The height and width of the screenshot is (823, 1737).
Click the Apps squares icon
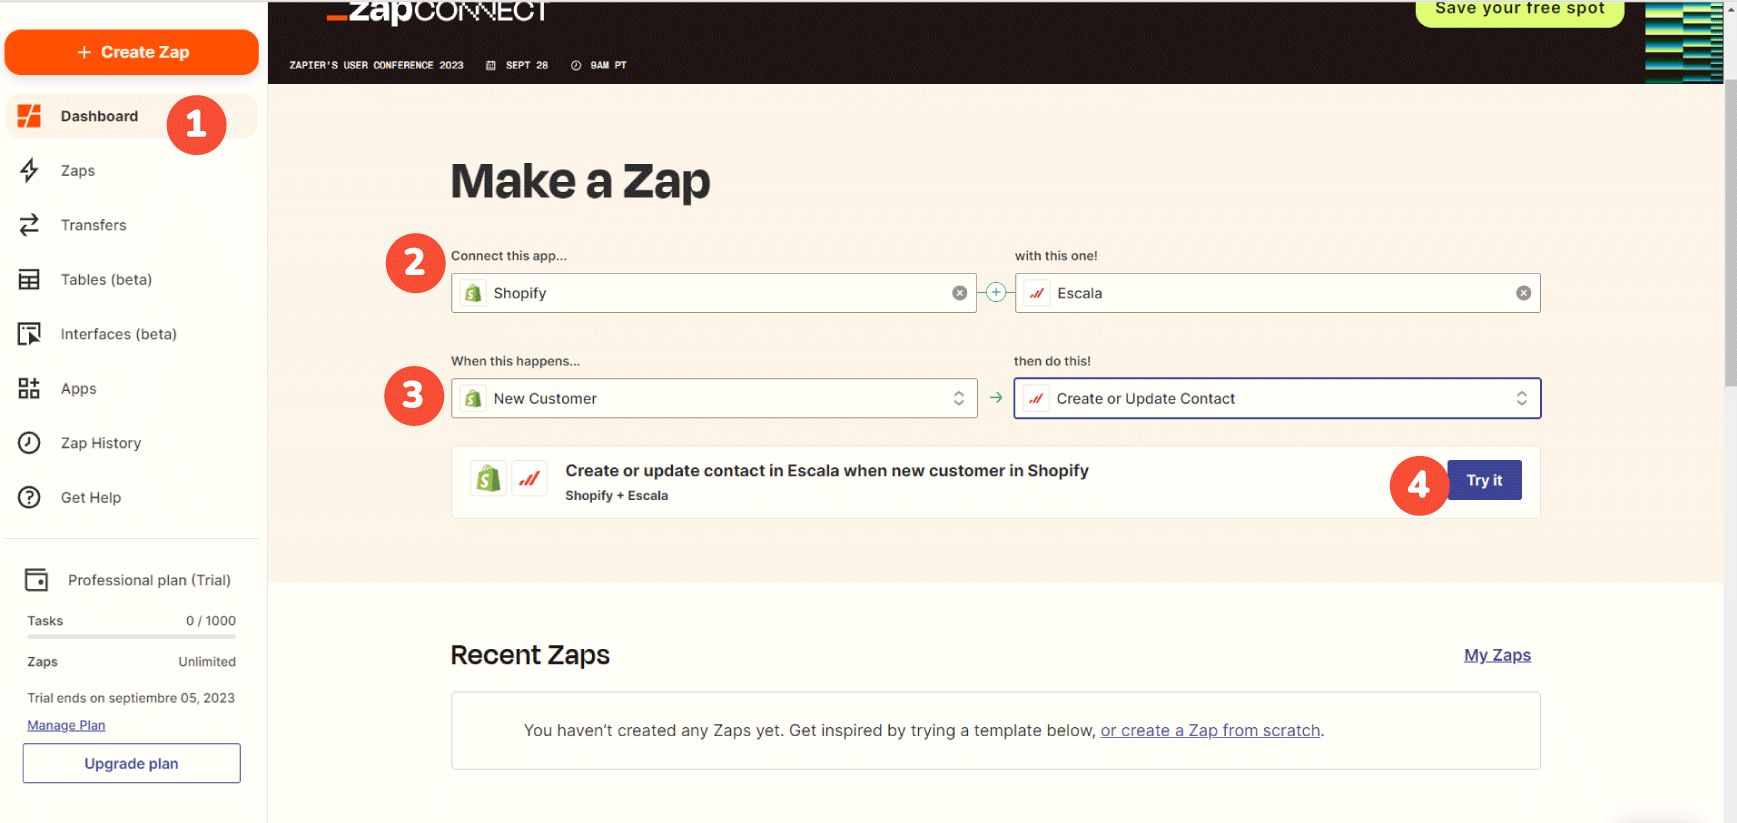(29, 389)
